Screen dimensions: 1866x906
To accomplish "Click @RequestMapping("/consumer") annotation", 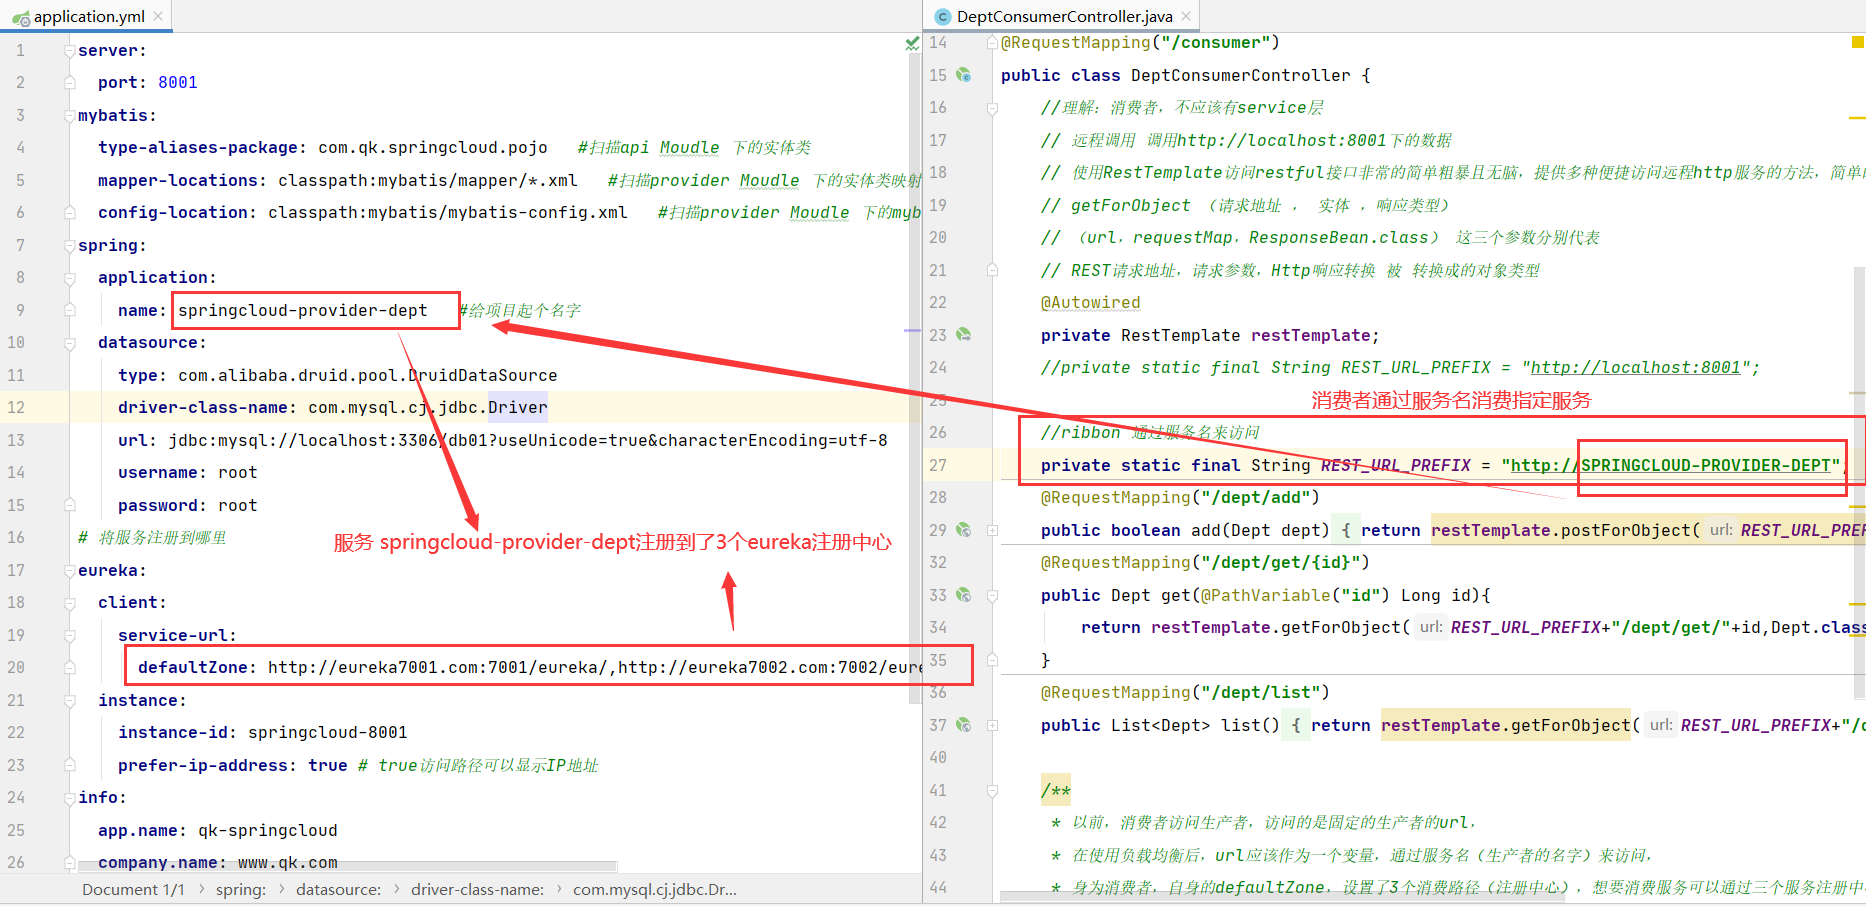I will pos(1141,43).
